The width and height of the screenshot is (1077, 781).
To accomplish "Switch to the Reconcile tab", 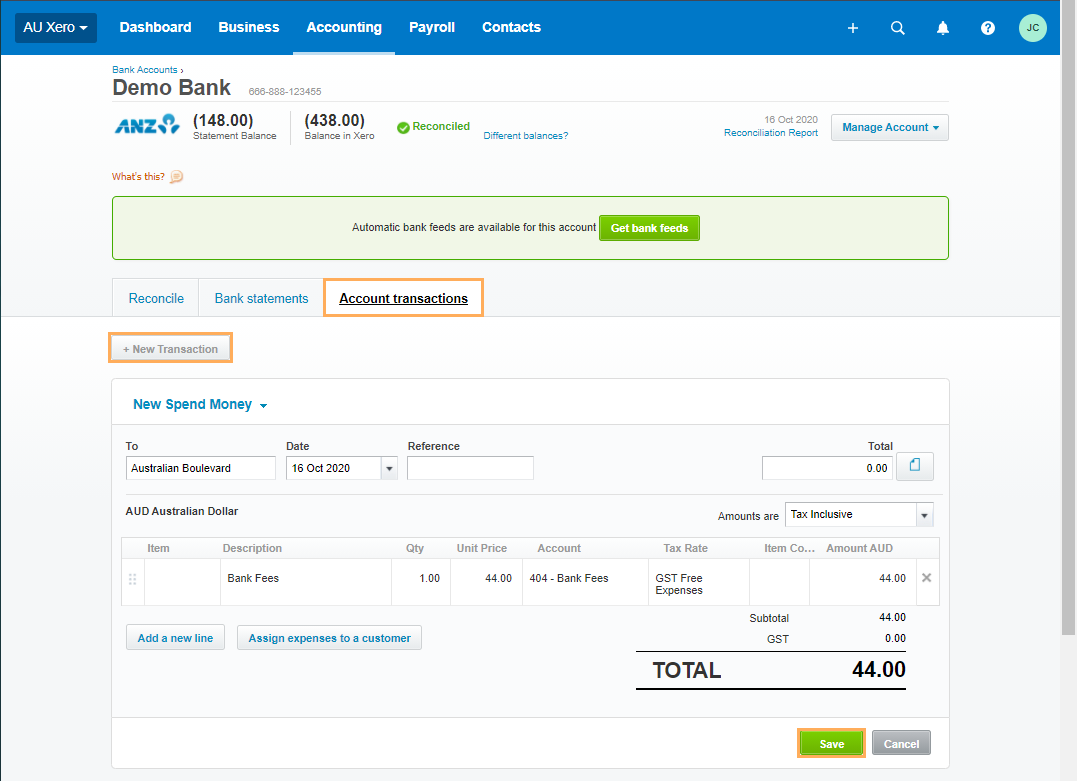I will (156, 298).
